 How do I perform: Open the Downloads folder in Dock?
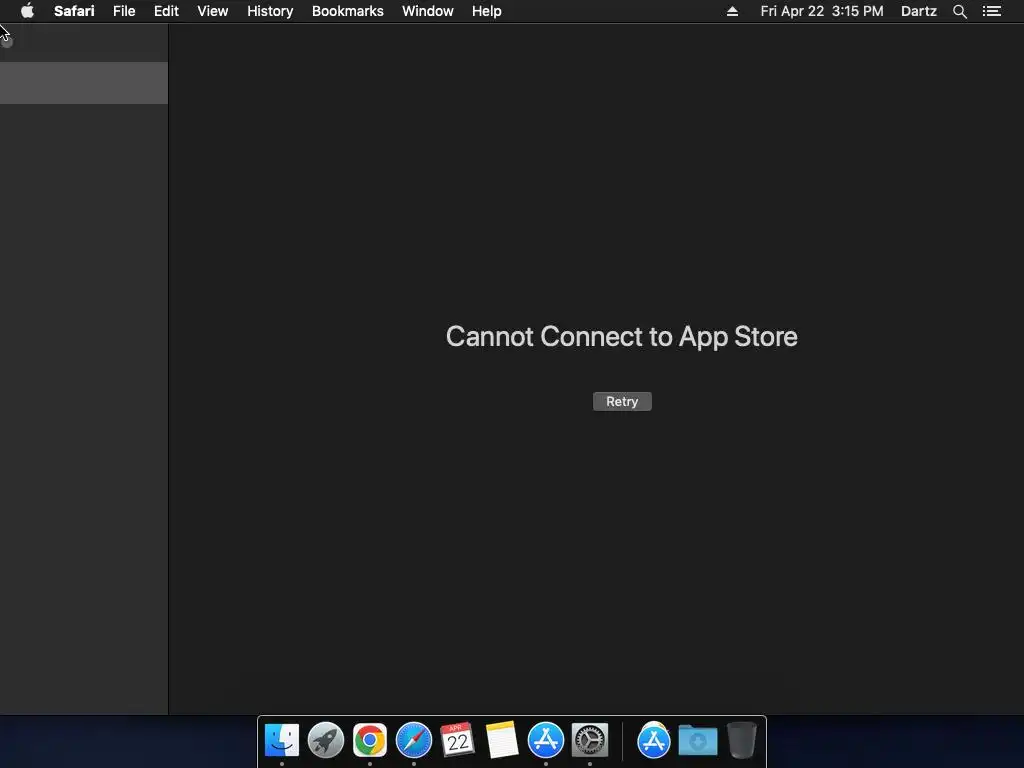(x=697, y=740)
